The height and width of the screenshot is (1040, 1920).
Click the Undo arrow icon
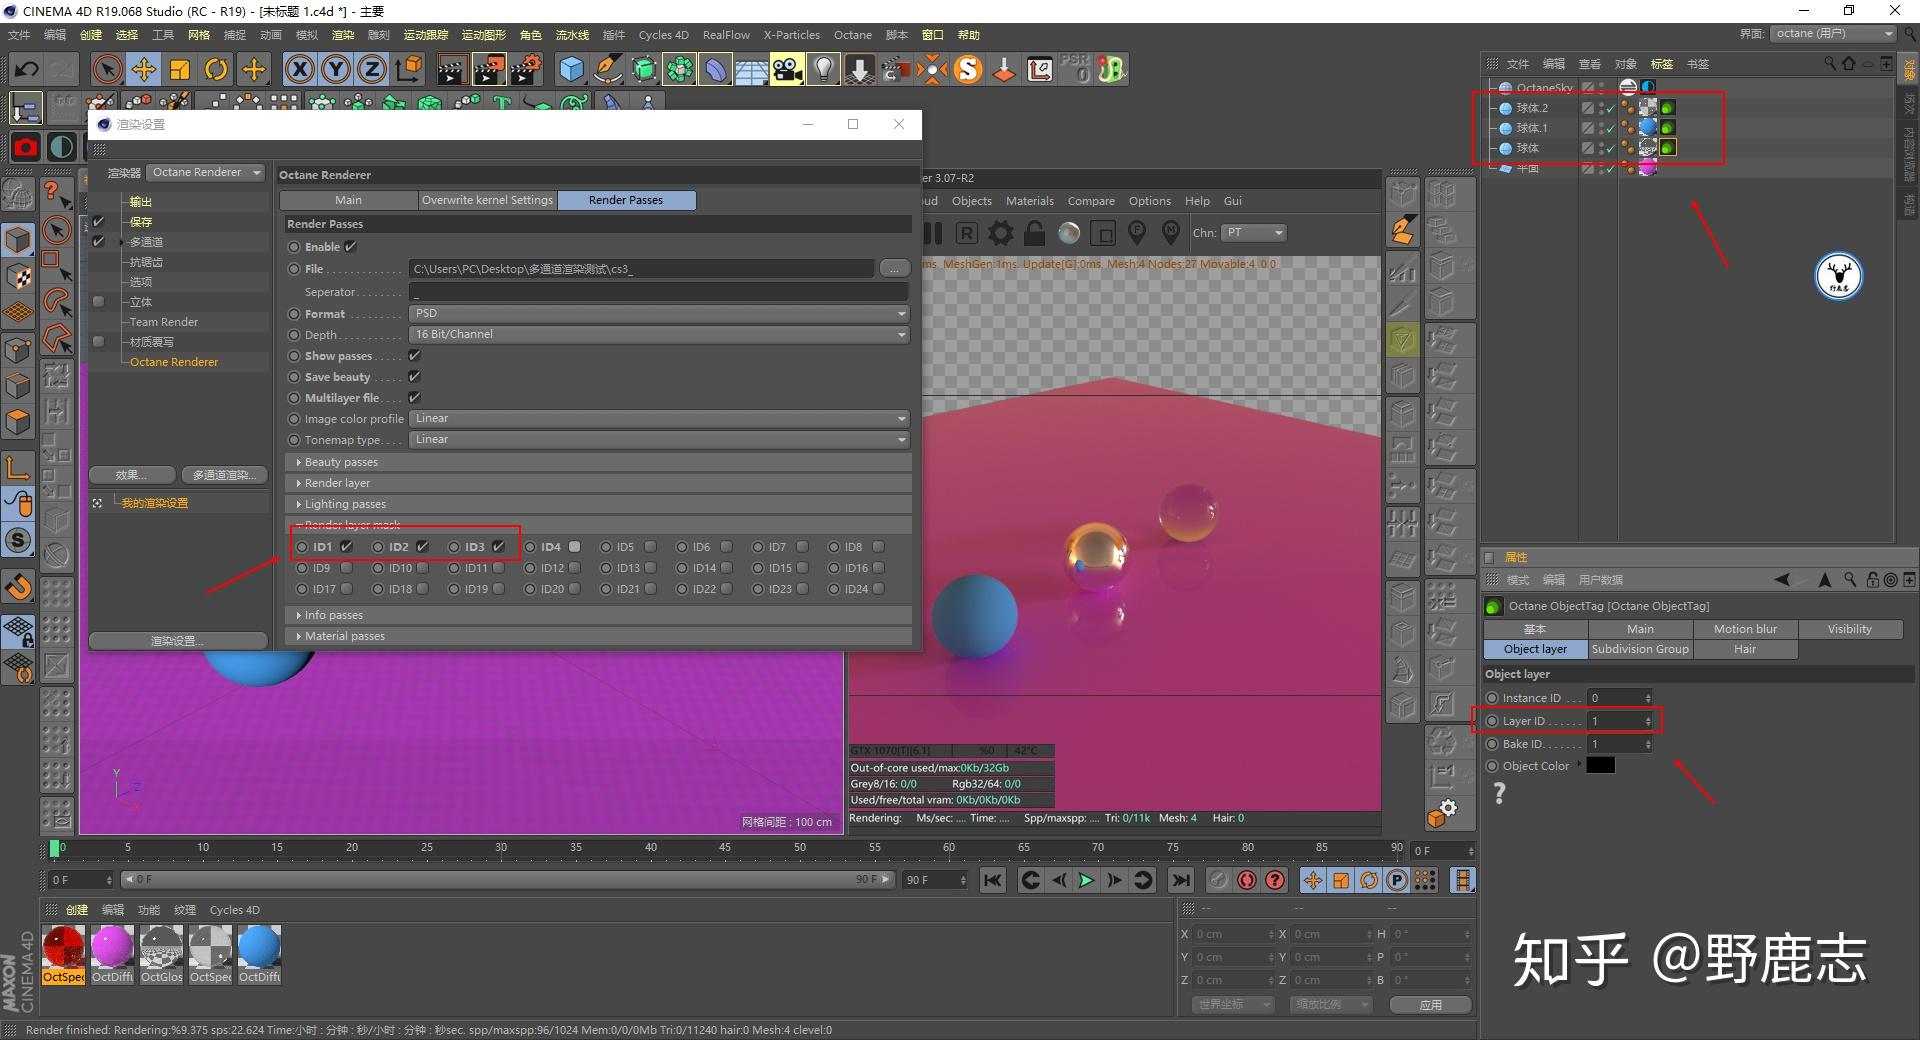coord(27,69)
